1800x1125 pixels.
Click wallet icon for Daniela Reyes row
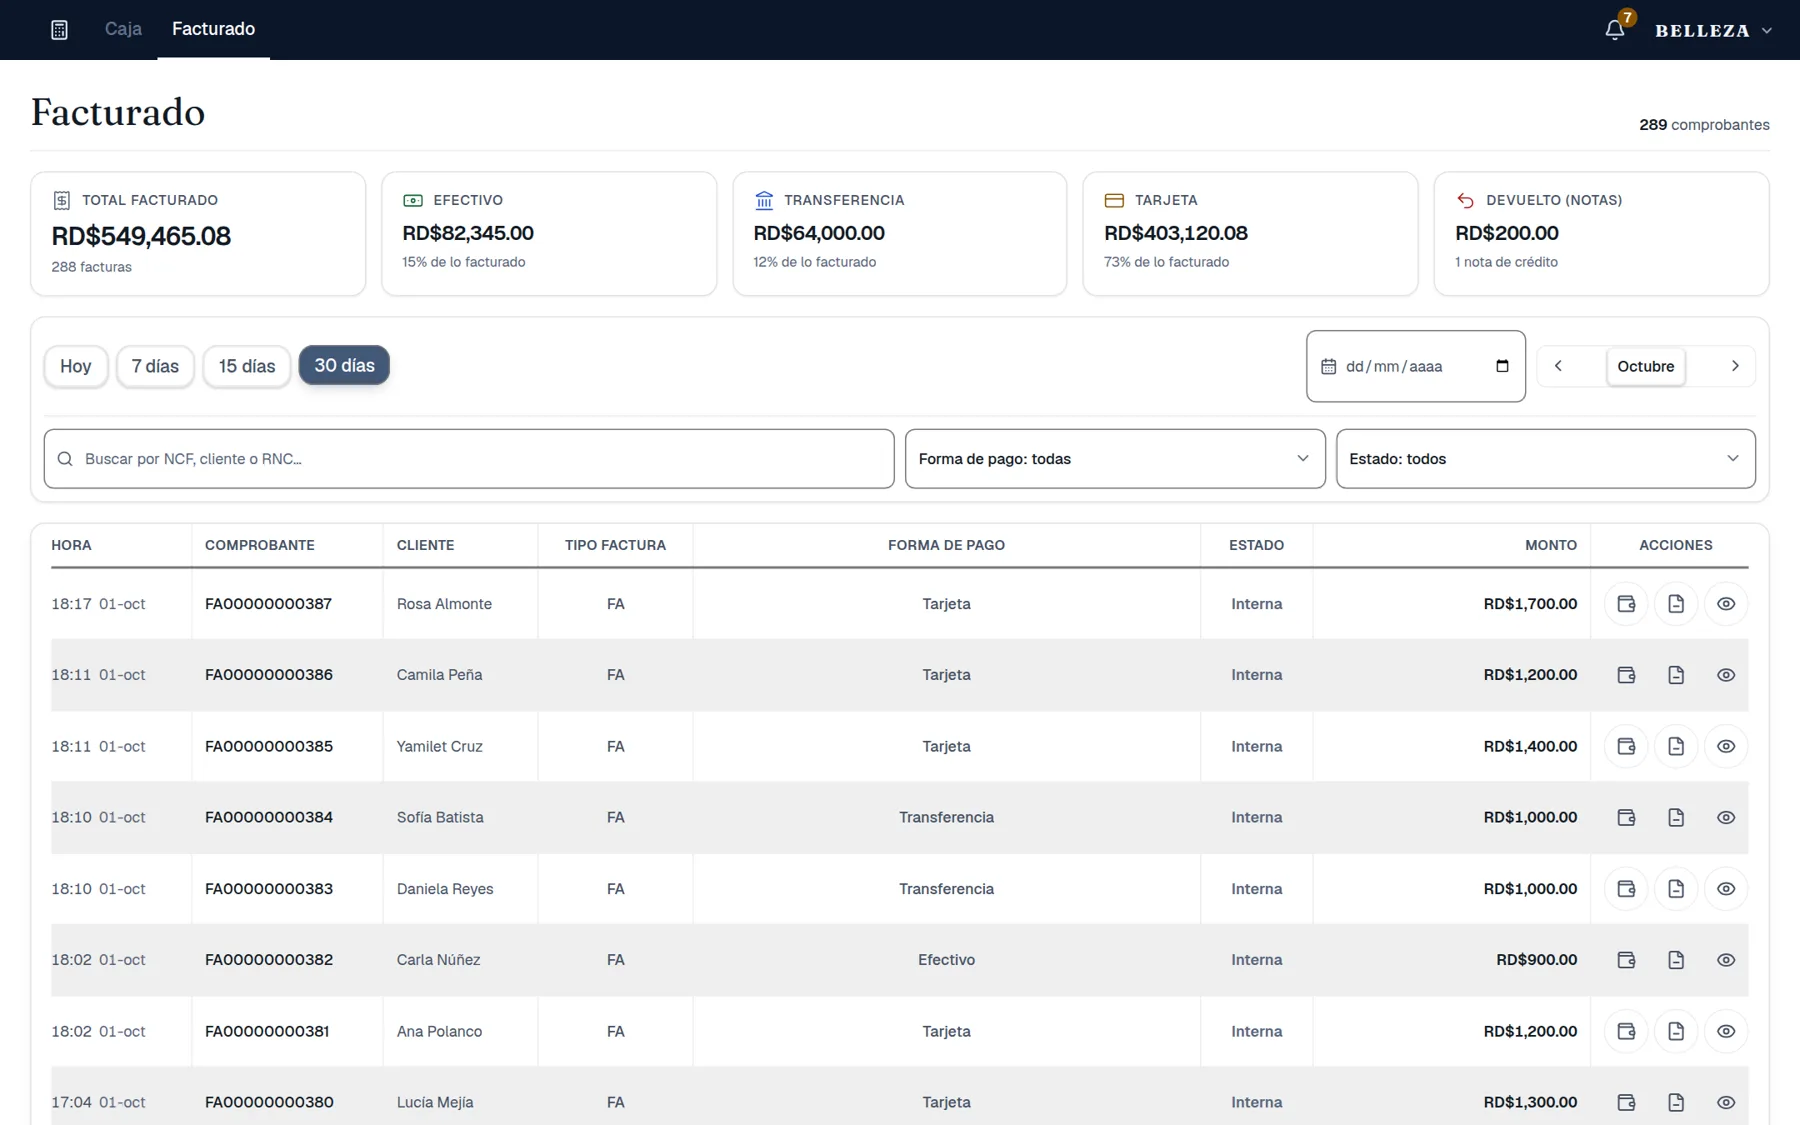click(1626, 889)
